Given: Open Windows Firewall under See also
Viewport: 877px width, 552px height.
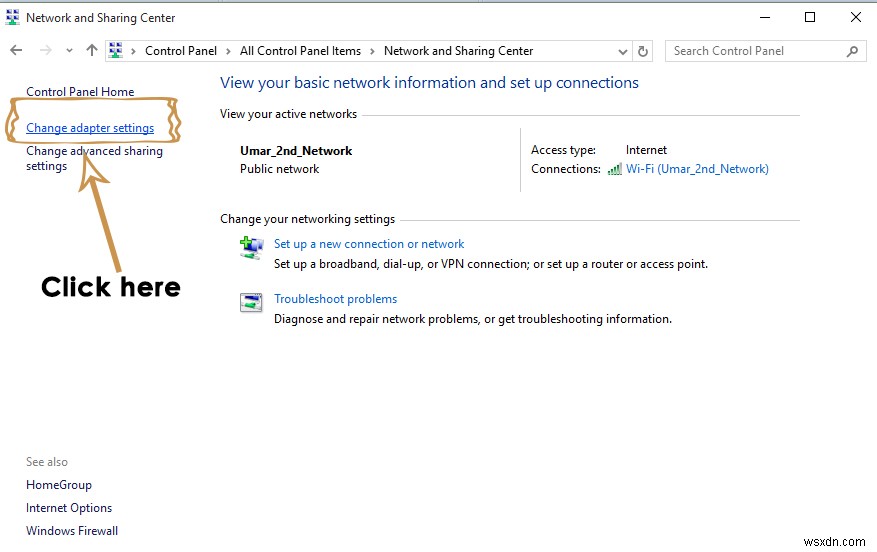Looking at the screenshot, I should pyautogui.click(x=72, y=531).
